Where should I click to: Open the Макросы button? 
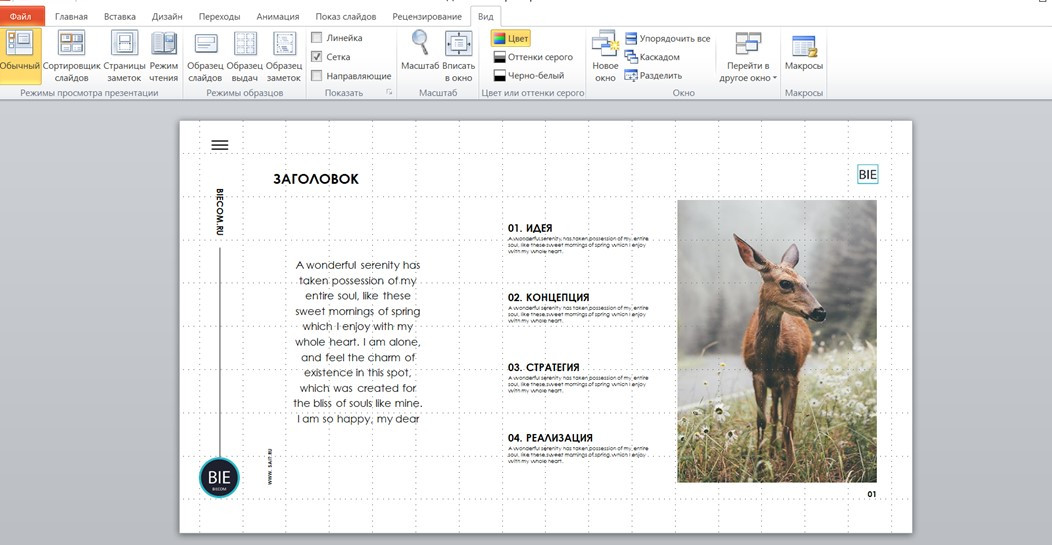(804, 54)
